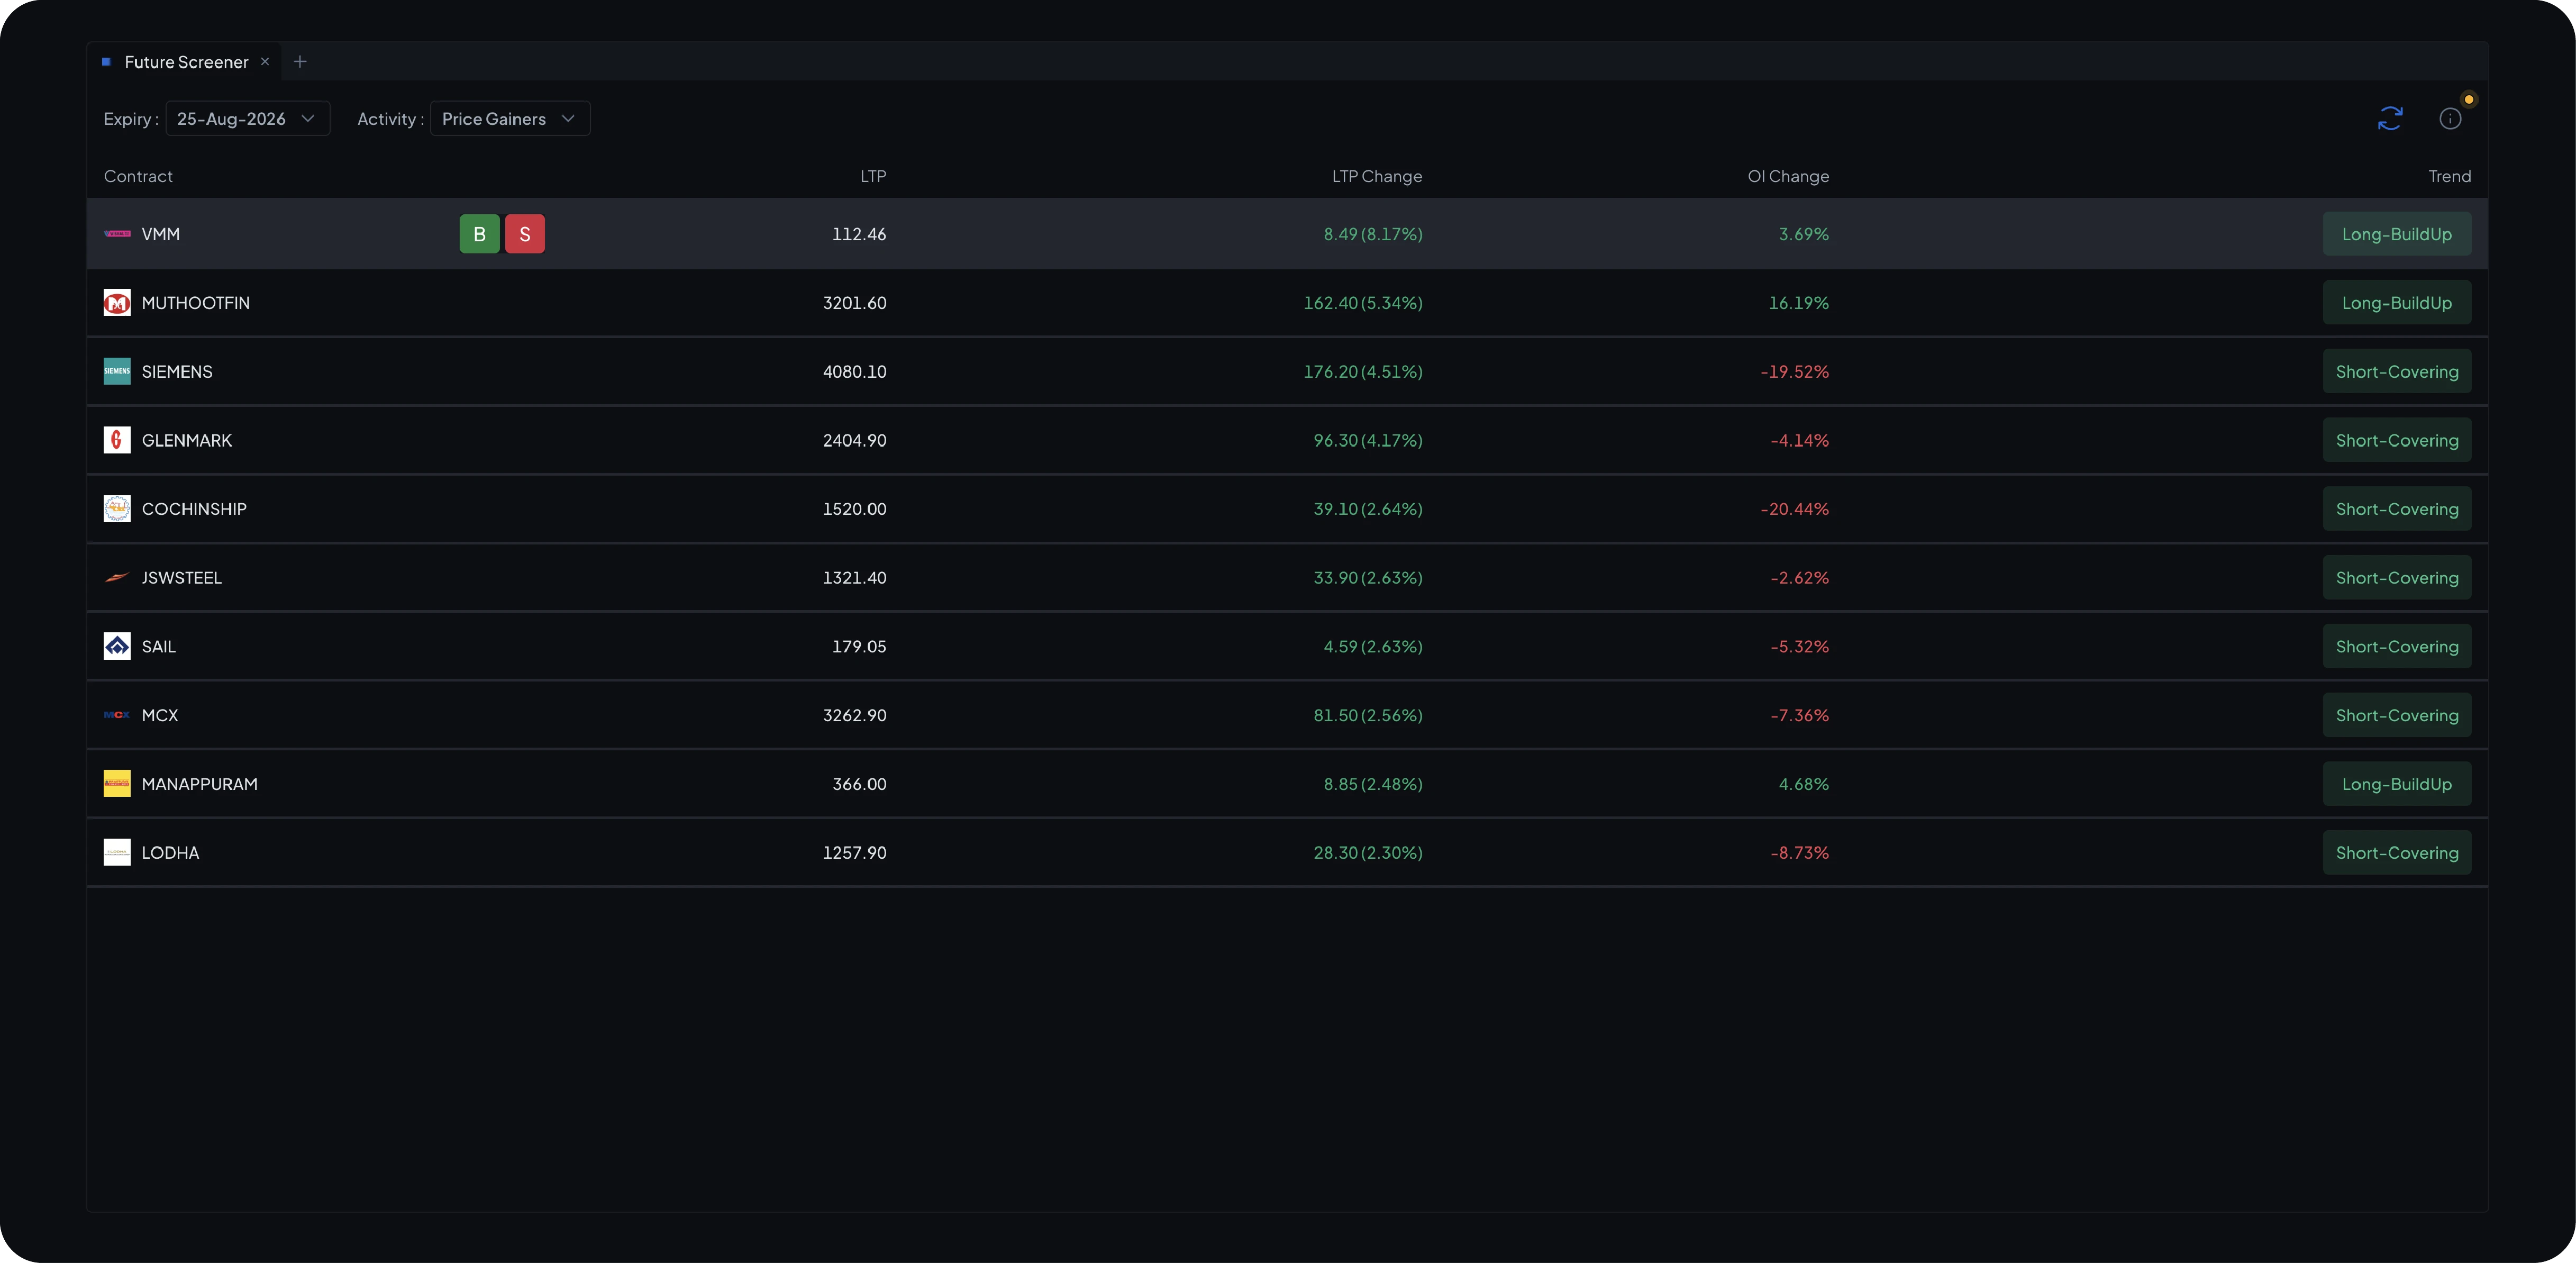Click the refresh data icon
2576x1263 pixels.
point(2390,119)
